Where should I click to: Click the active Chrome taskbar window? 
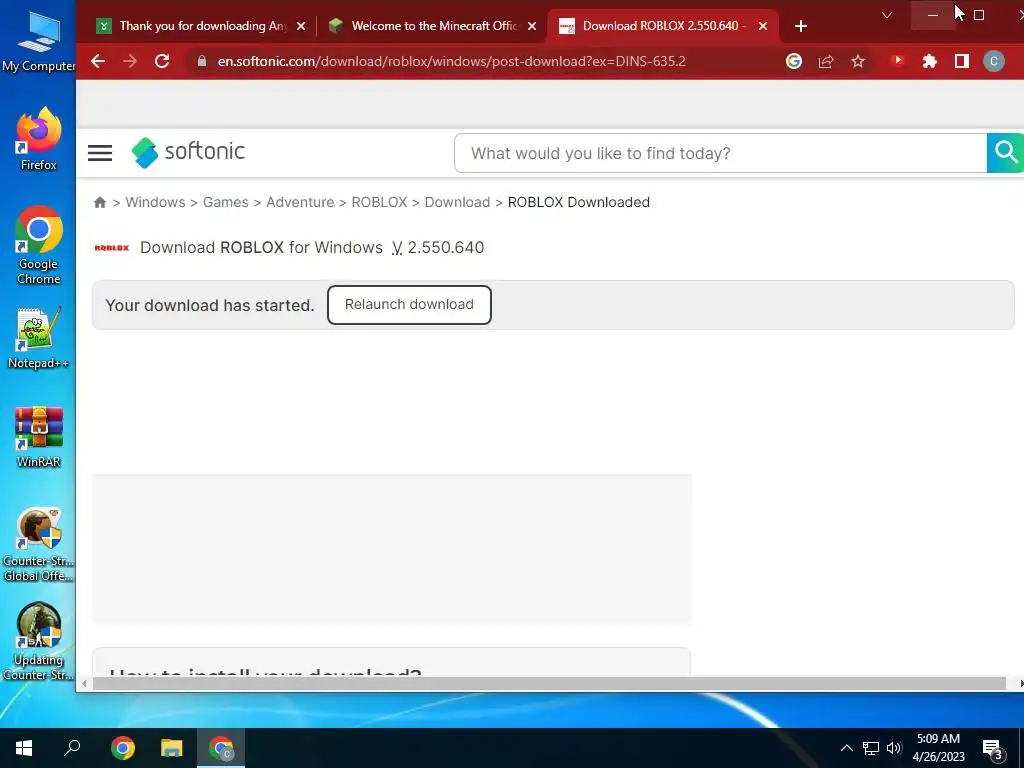click(221, 748)
